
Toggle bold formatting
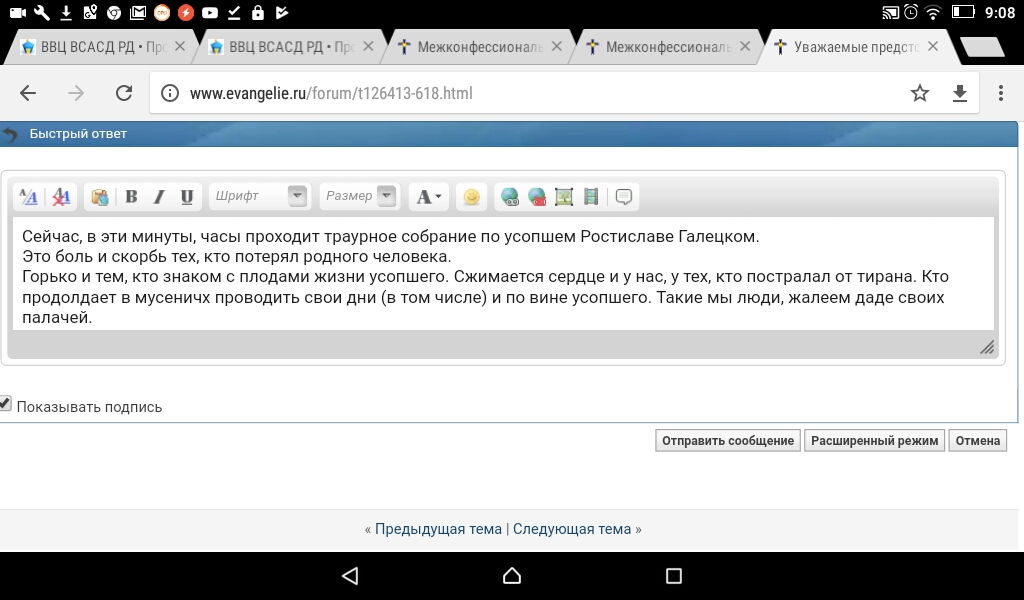[x=131, y=197]
